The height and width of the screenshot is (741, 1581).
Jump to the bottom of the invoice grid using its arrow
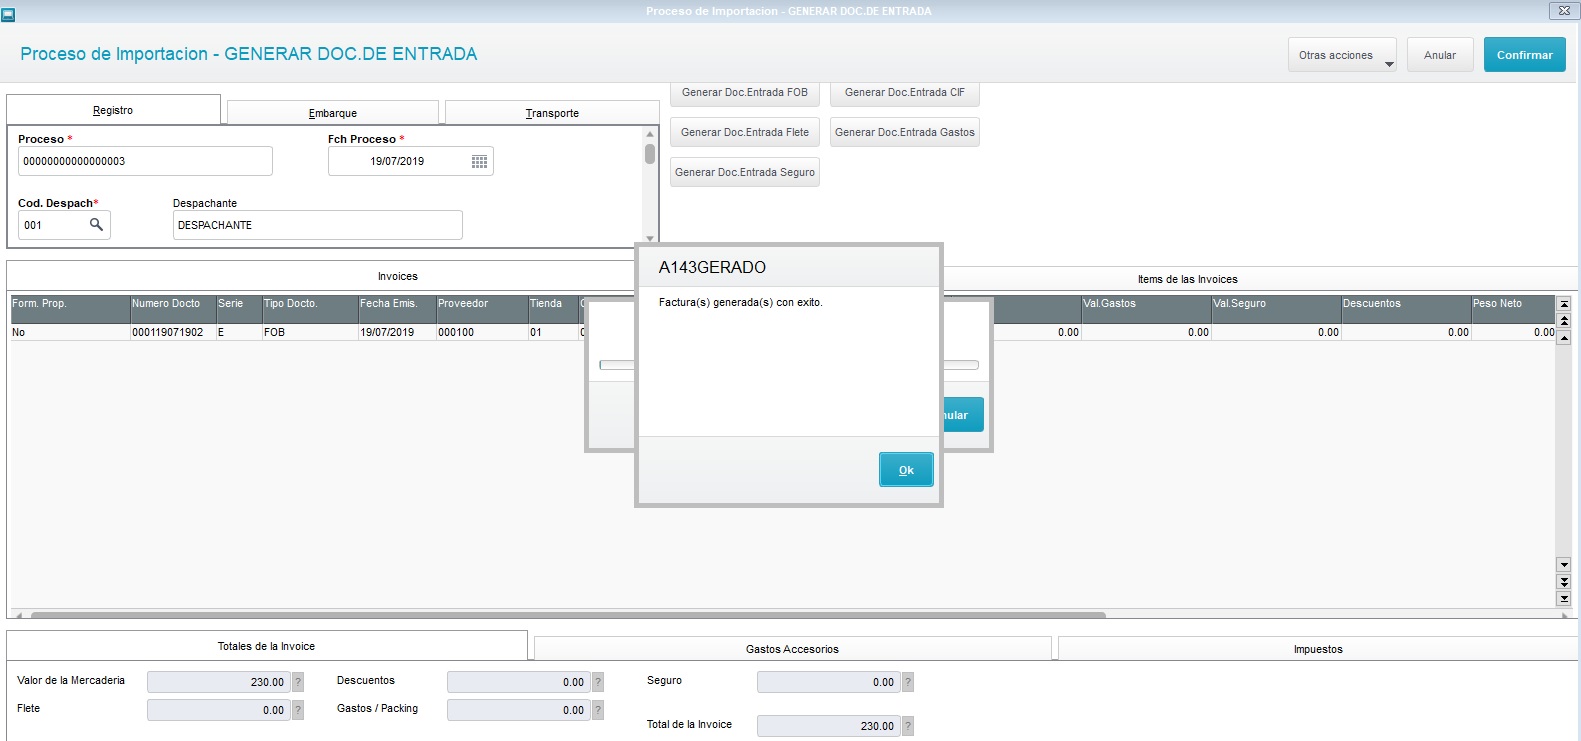pos(1564,598)
